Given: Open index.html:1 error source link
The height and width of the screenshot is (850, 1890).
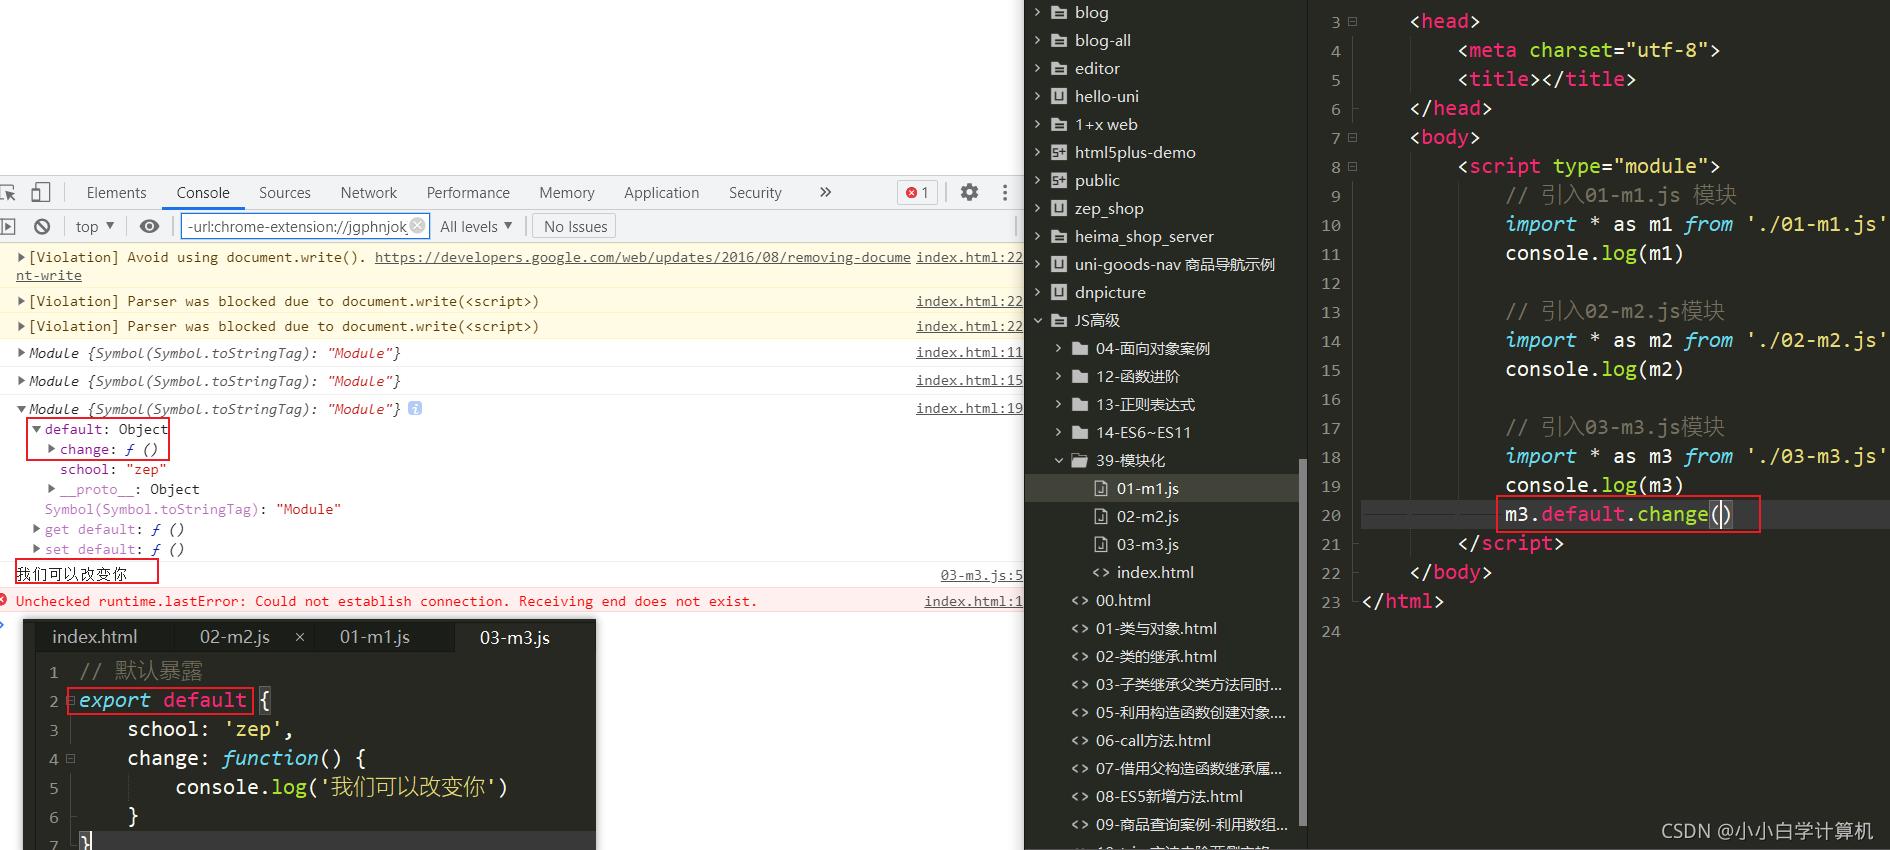Looking at the screenshot, I should point(973,601).
